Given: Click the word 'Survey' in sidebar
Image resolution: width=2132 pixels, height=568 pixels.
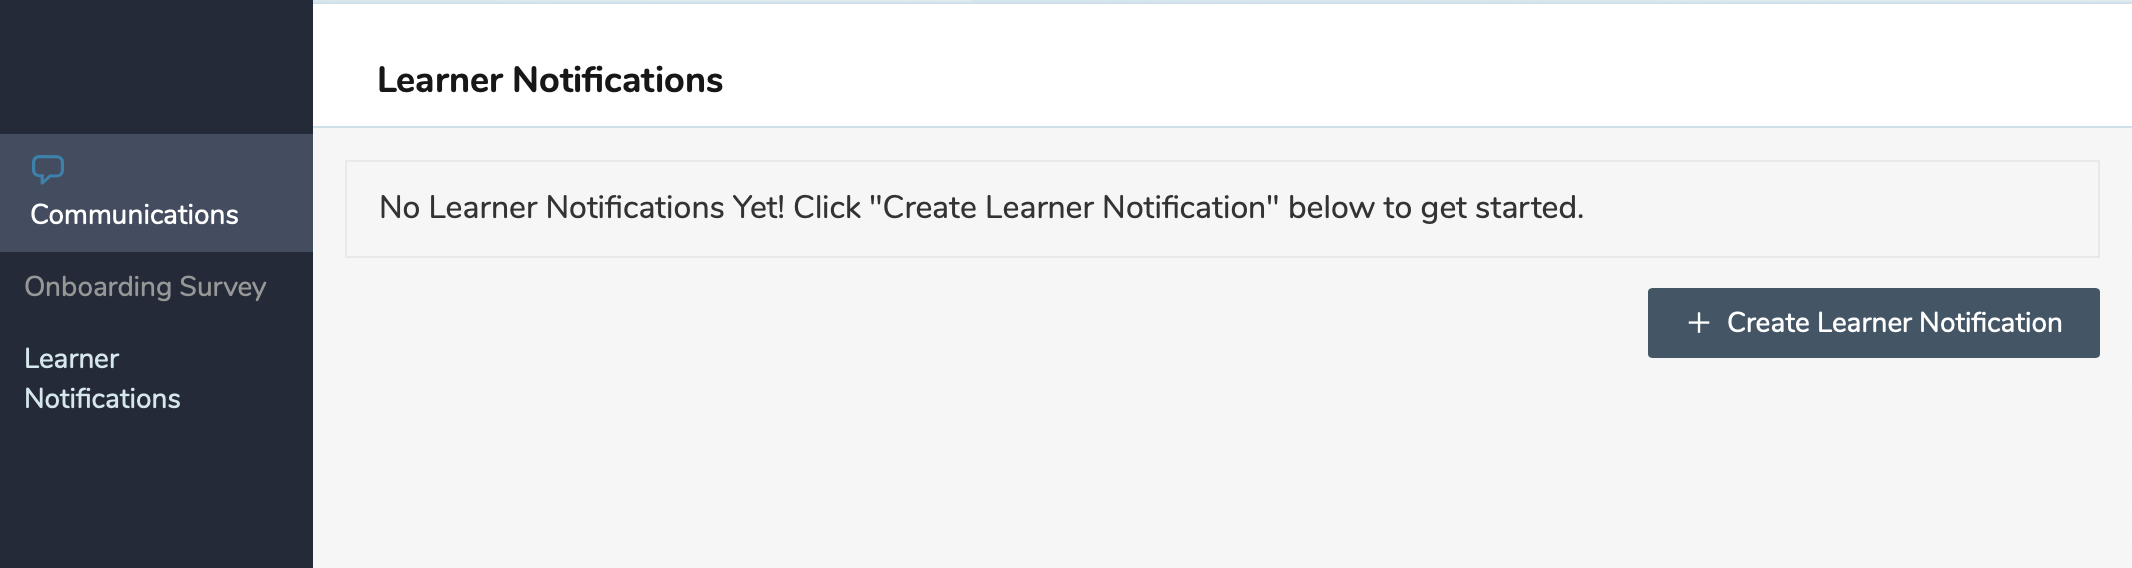Looking at the screenshot, I should pyautogui.click(x=222, y=287).
